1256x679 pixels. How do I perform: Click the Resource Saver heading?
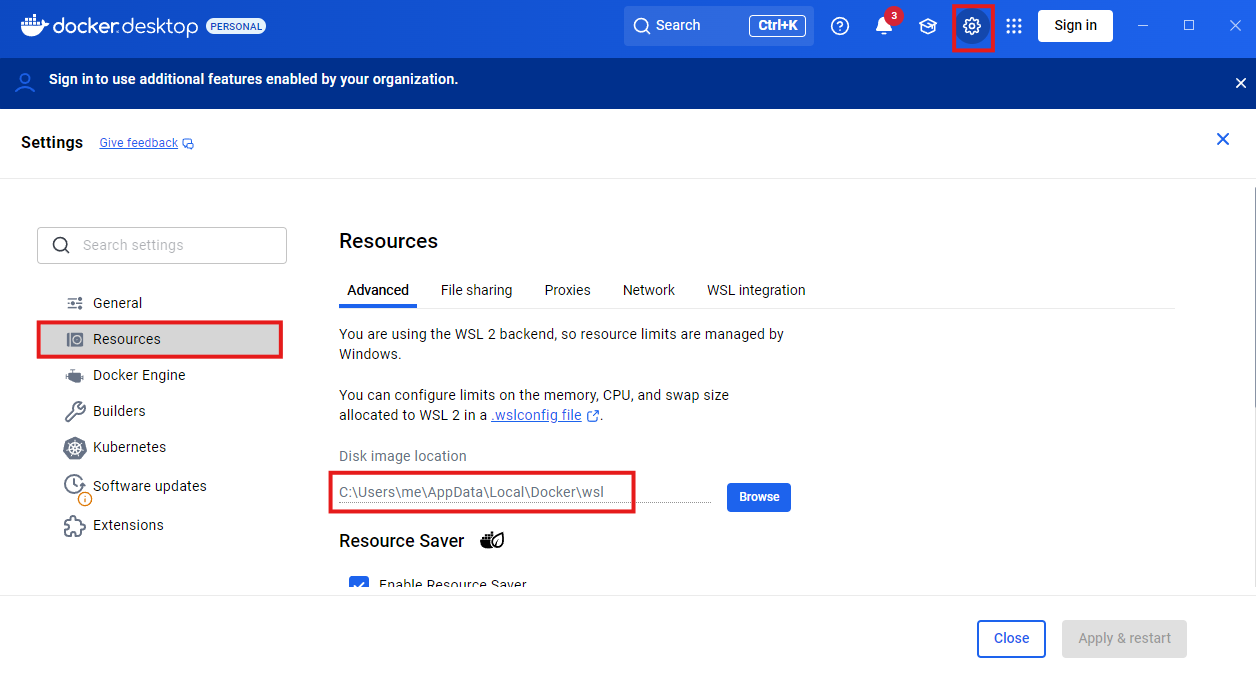pyautogui.click(x=402, y=541)
